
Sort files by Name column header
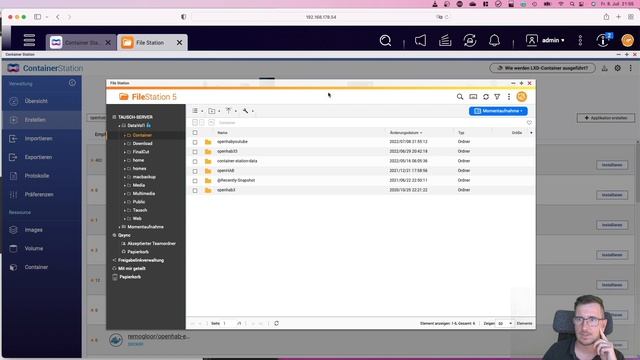tap(222, 133)
